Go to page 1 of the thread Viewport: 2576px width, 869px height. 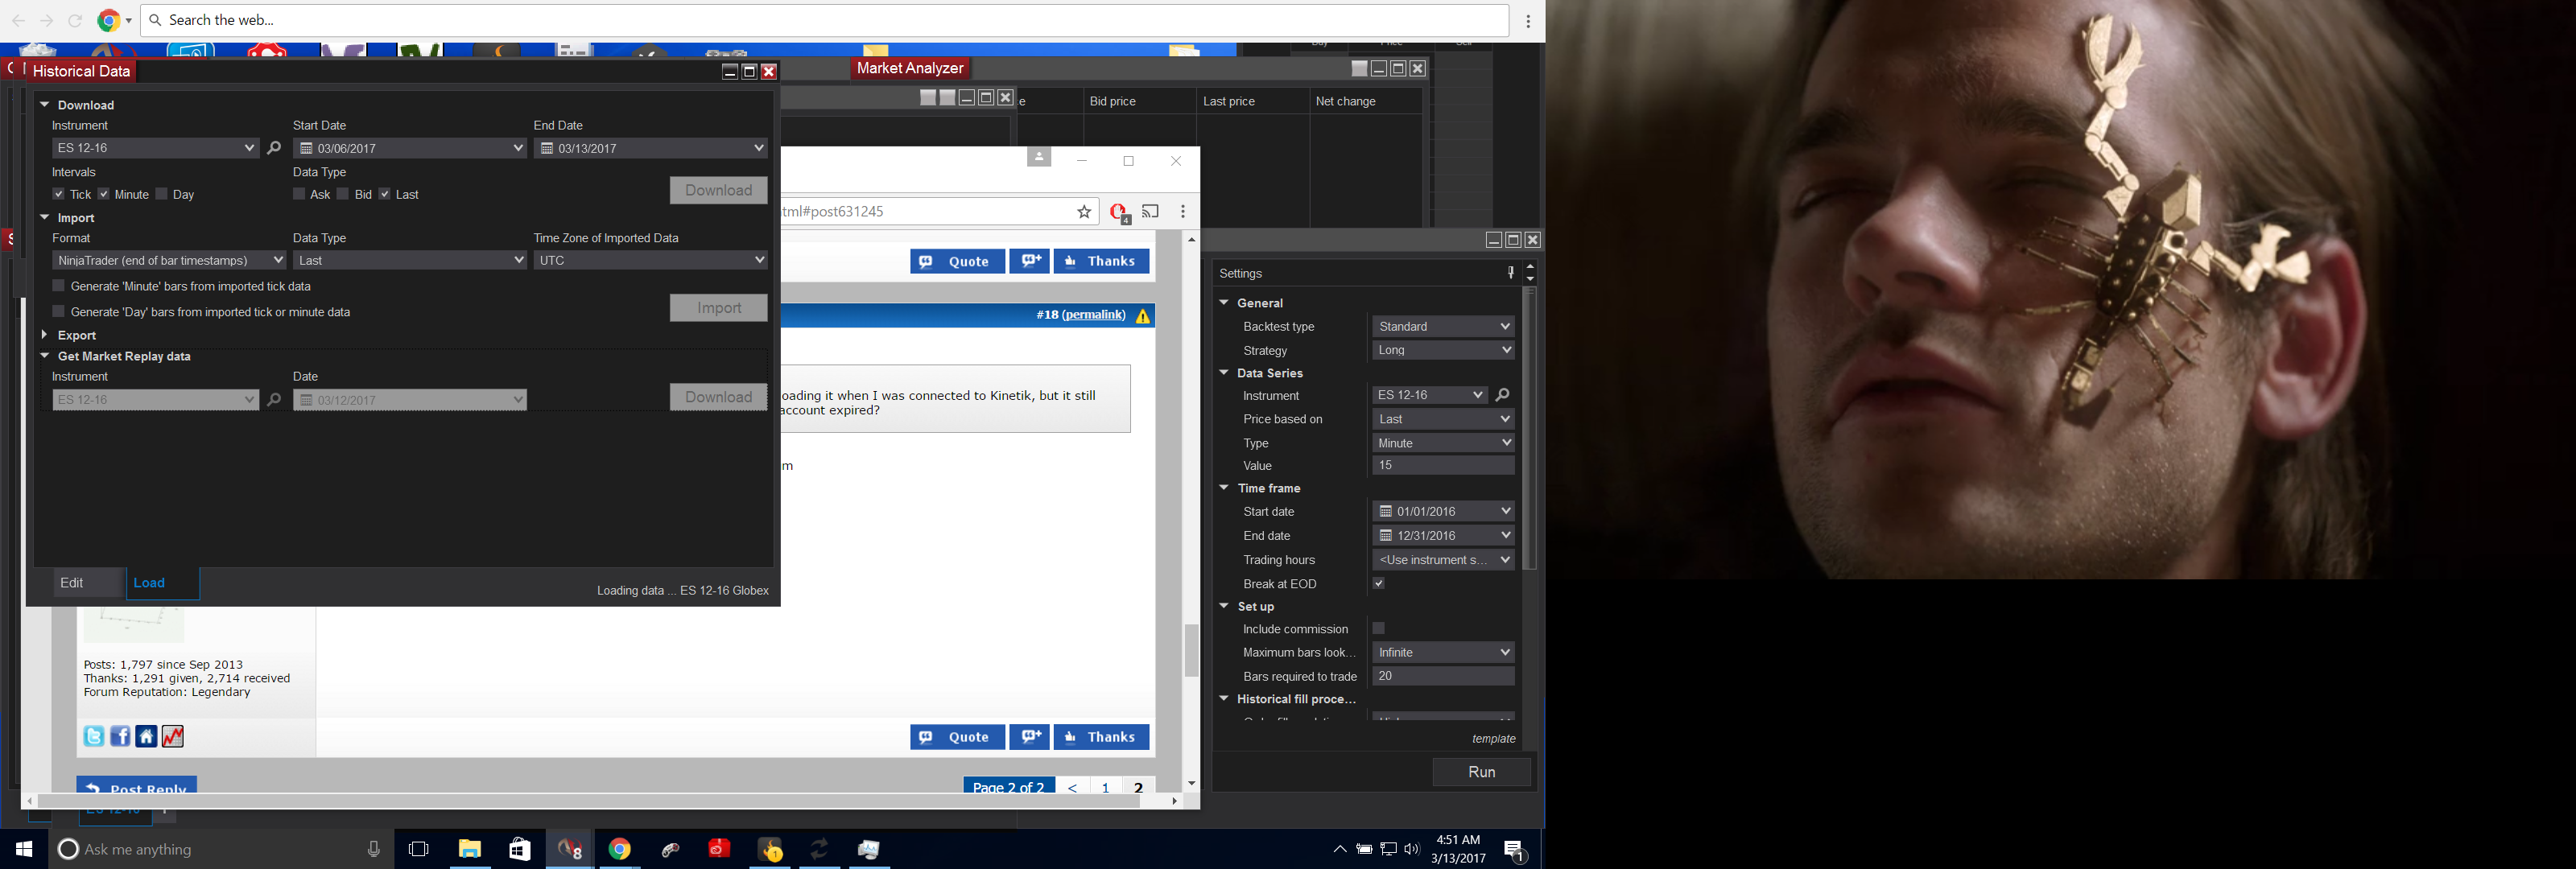coord(1105,788)
